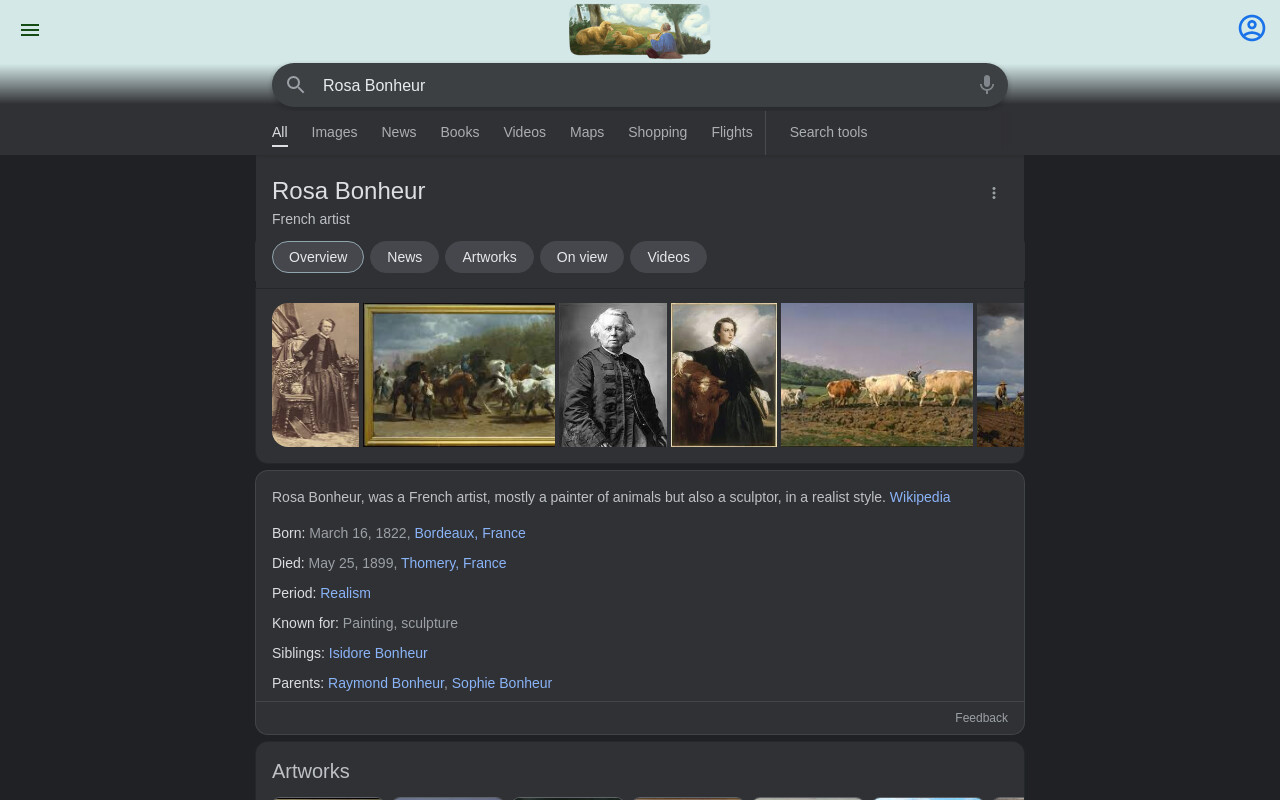This screenshot has height=800, width=1280.
Task: Click the Artworks section heading
Action: click(311, 771)
